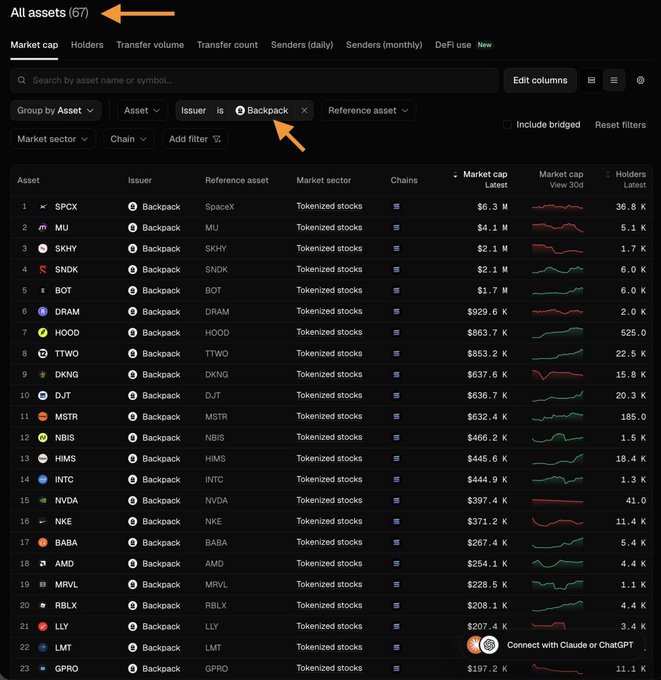Select the Market cap tab

pyautogui.click(x=34, y=45)
